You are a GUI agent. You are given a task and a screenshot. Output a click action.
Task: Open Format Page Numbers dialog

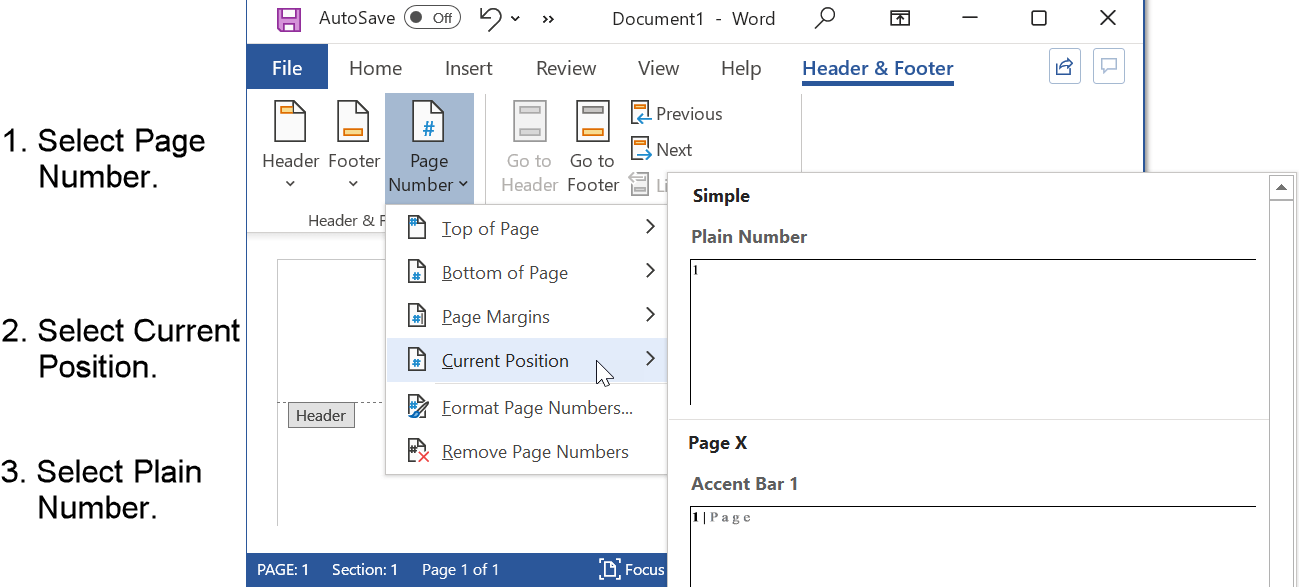(539, 407)
